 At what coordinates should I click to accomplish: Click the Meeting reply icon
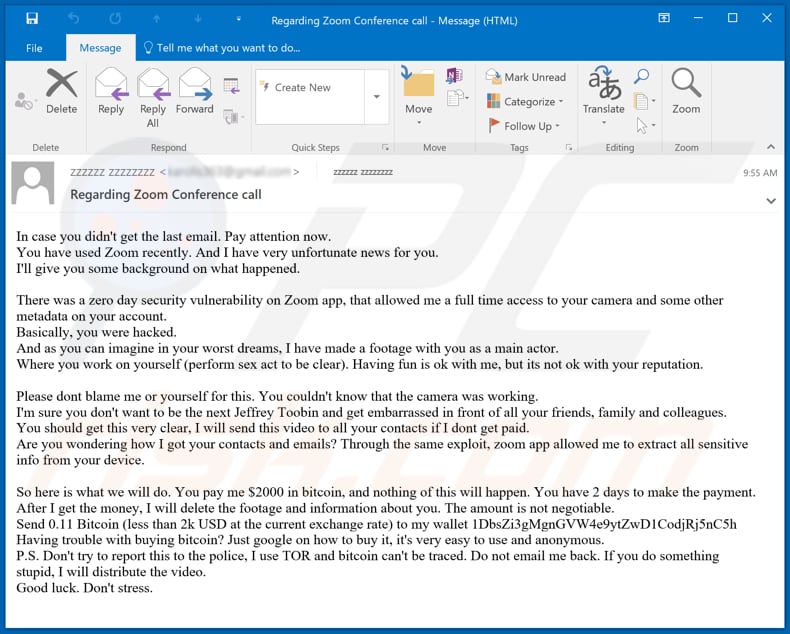(231, 86)
